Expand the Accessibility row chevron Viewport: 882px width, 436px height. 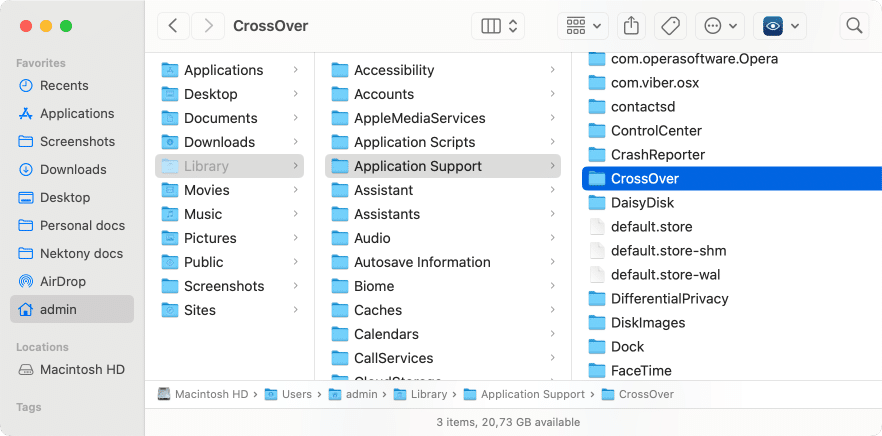tap(553, 70)
